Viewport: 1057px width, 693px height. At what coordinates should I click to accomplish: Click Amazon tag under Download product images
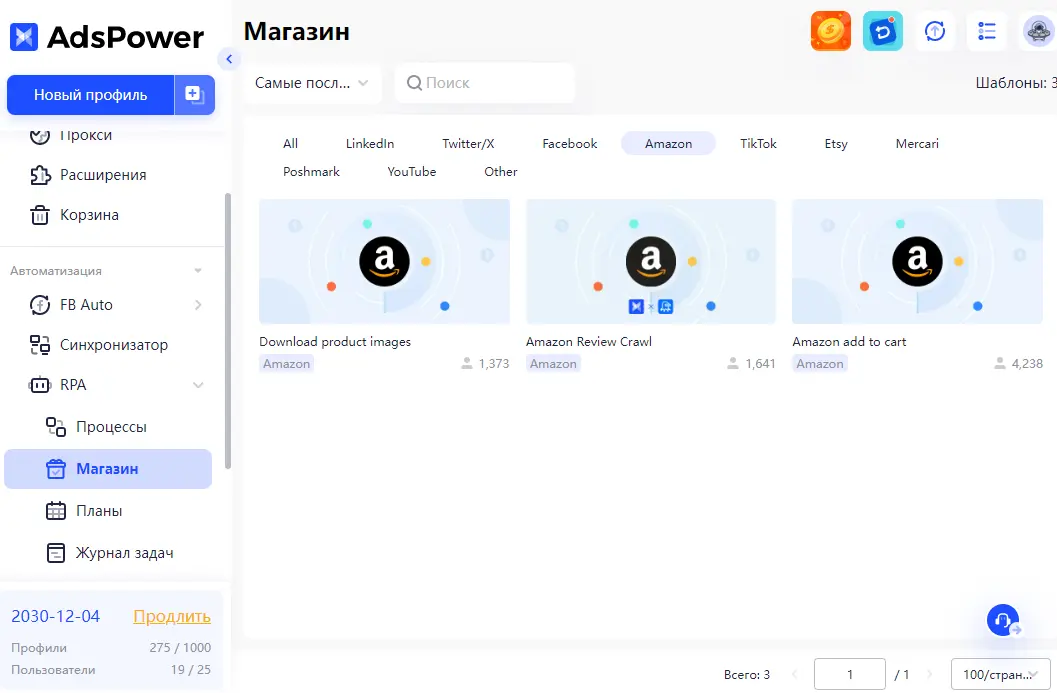point(286,364)
